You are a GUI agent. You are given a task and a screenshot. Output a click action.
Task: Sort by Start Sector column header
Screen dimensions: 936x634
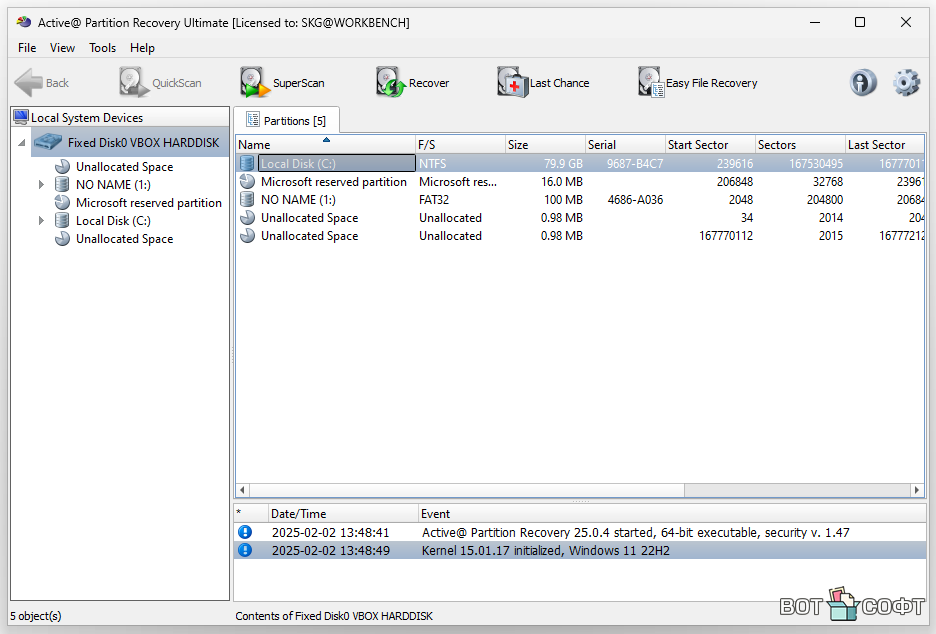click(710, 144)
